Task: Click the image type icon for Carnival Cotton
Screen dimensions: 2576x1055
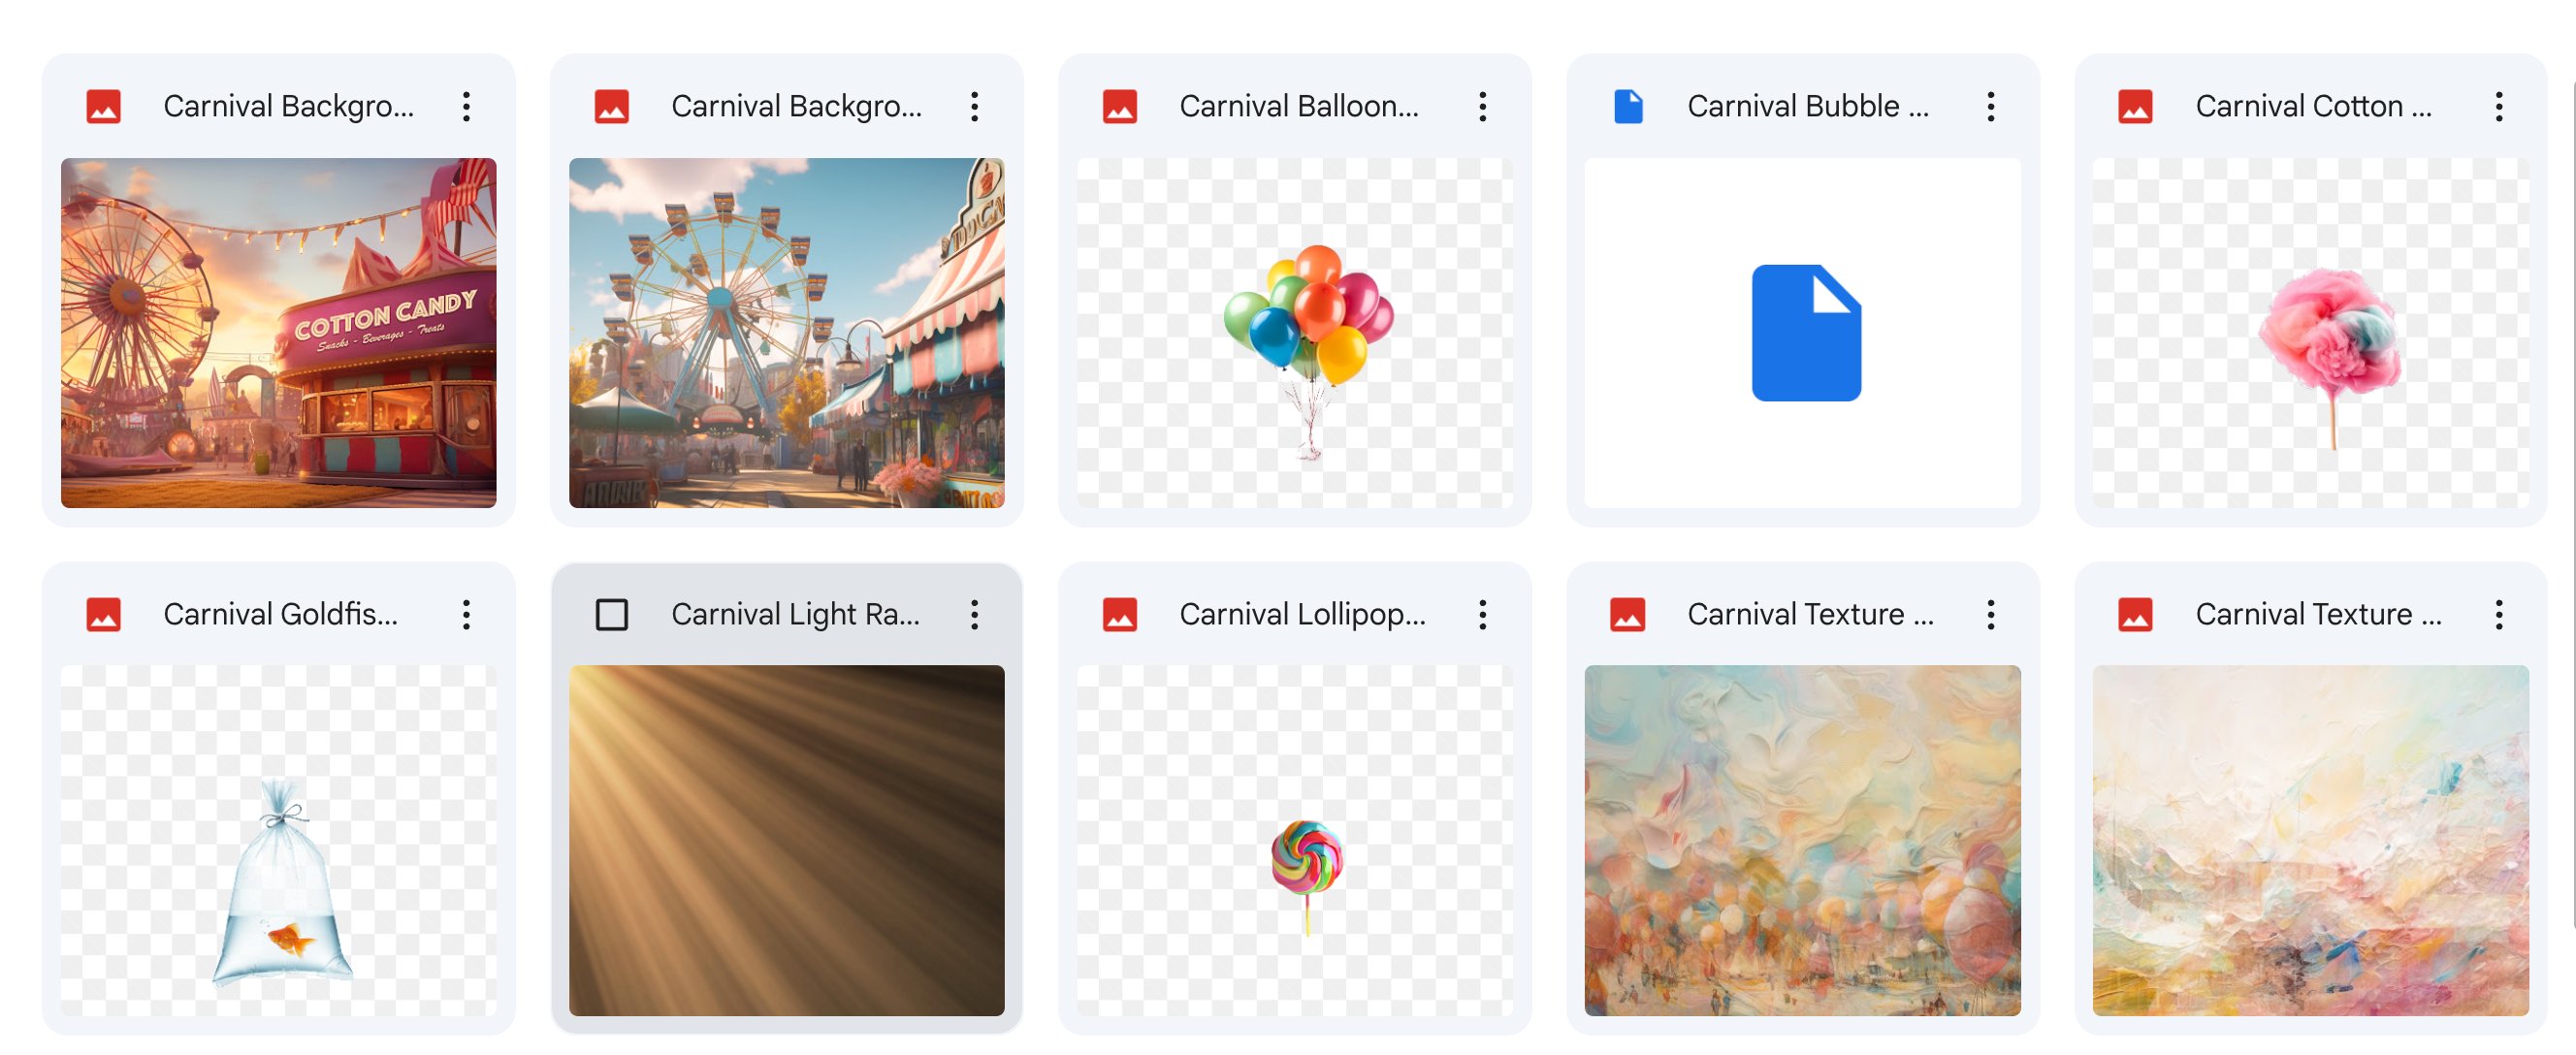Action: pos(2135,107)
